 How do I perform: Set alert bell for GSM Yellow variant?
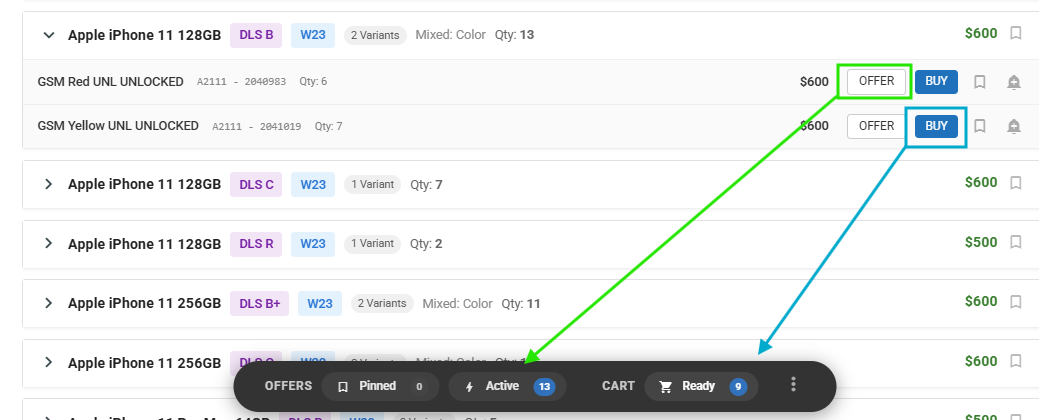(1013, 126)
